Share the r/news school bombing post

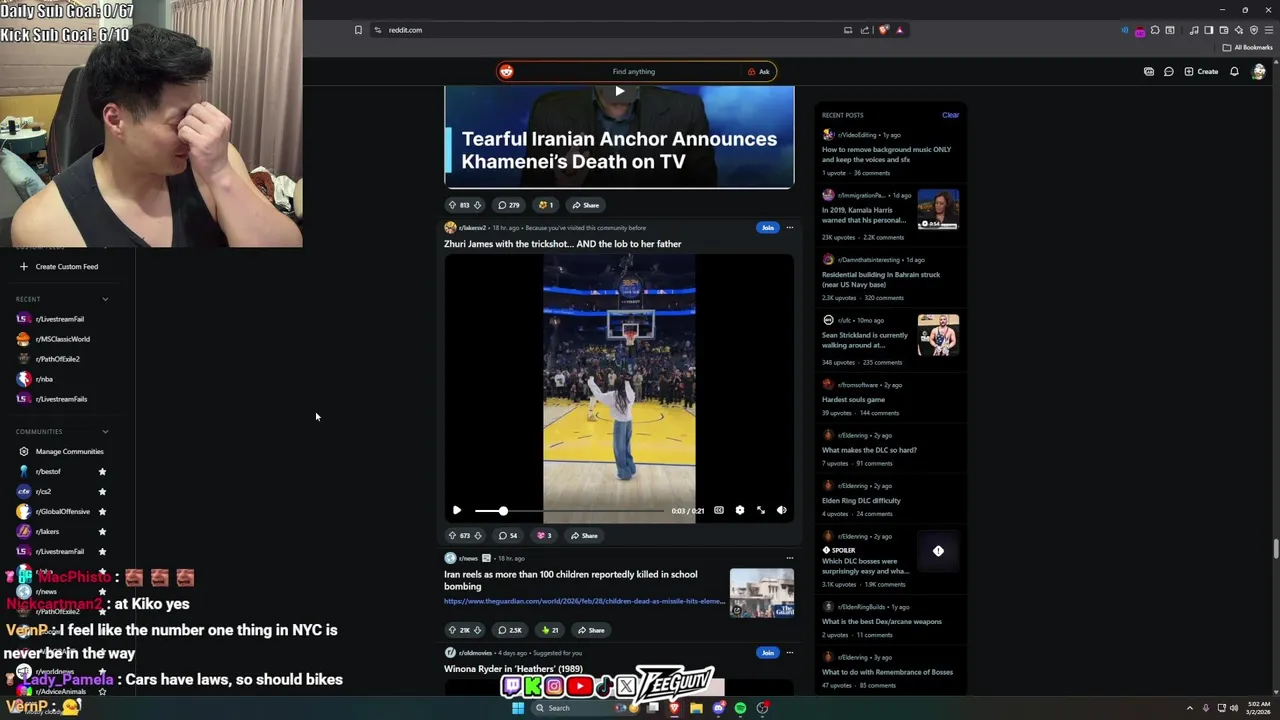click(590, 630)
